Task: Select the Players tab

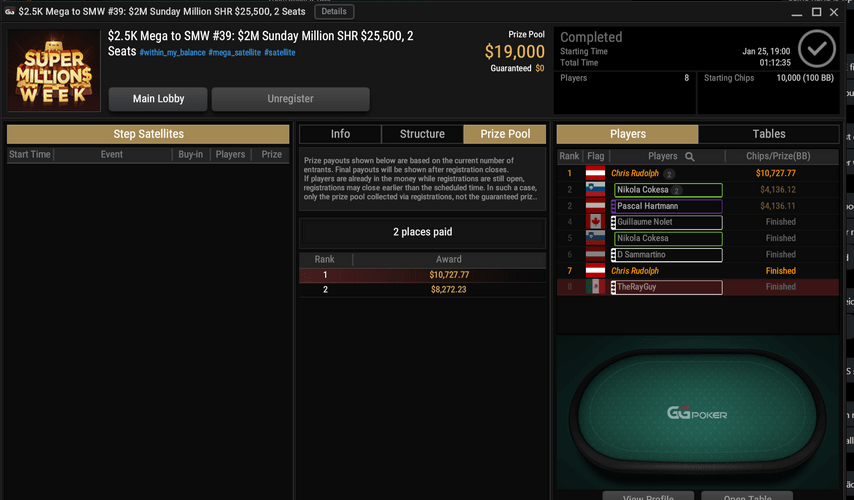Action: 627,134
